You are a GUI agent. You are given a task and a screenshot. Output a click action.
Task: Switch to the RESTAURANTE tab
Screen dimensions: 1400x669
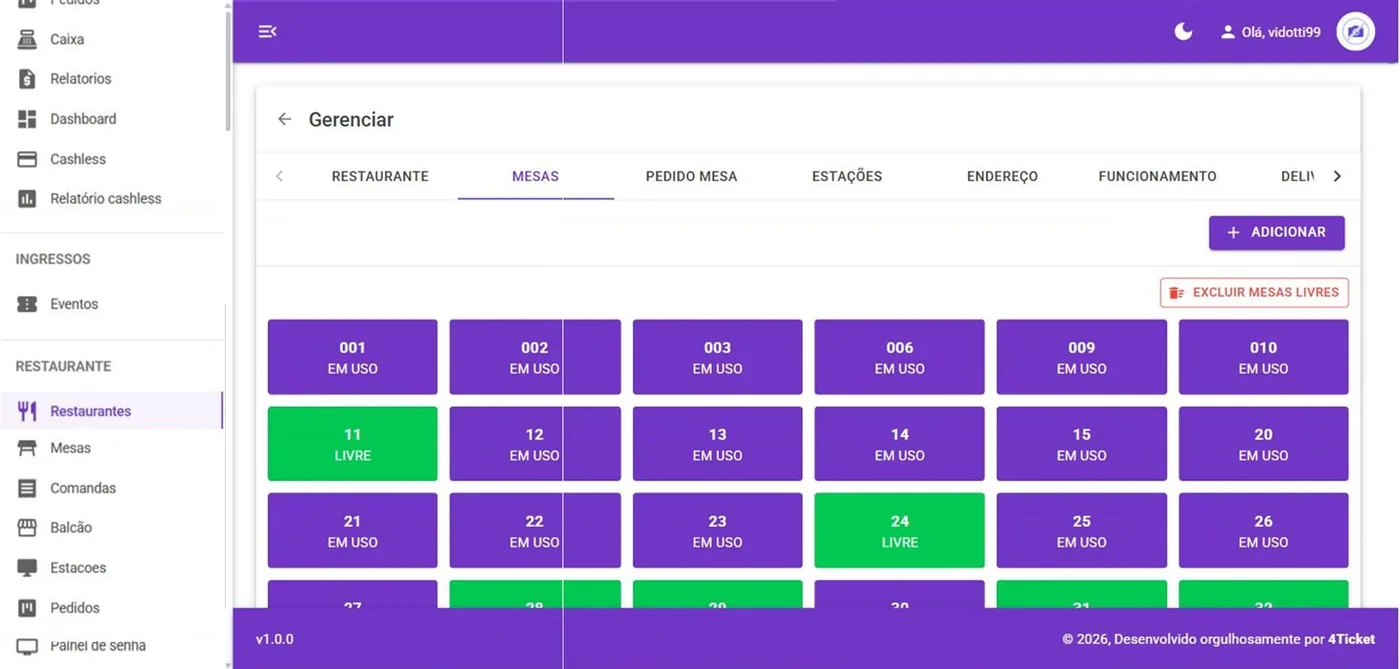(x=380, y=176)
